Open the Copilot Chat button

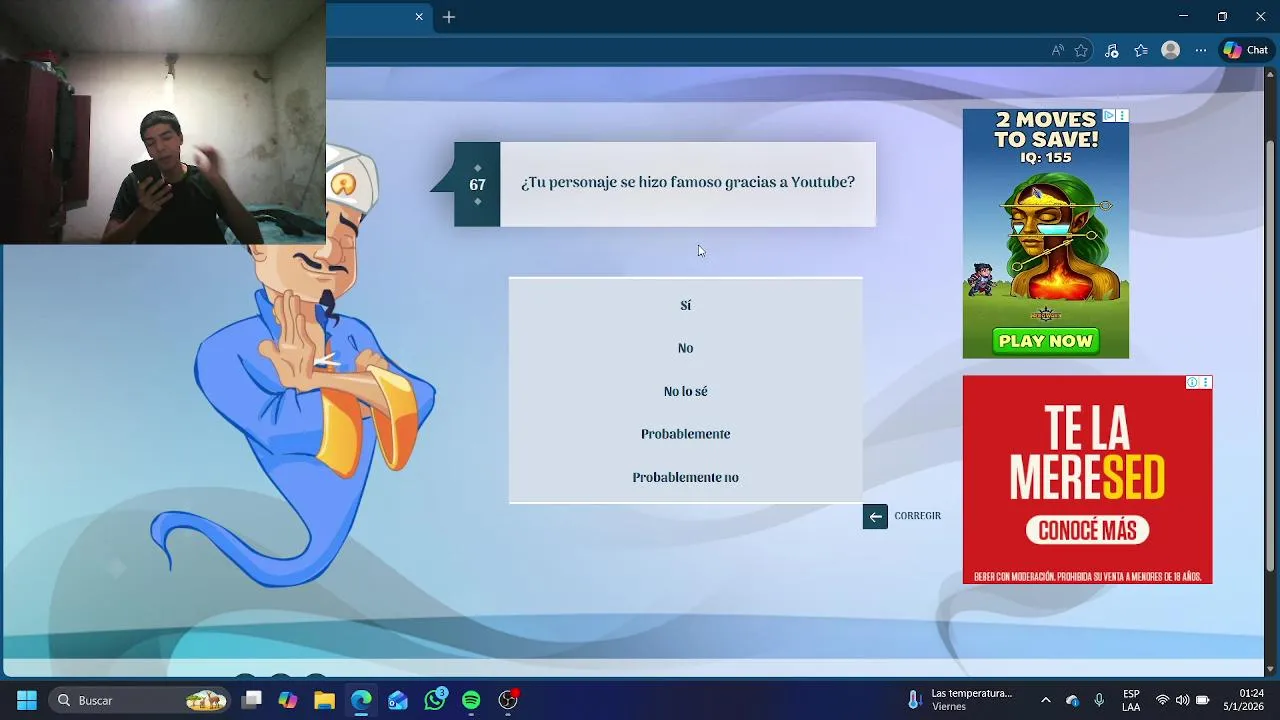pyautogui.click(x=1246, y=50)
